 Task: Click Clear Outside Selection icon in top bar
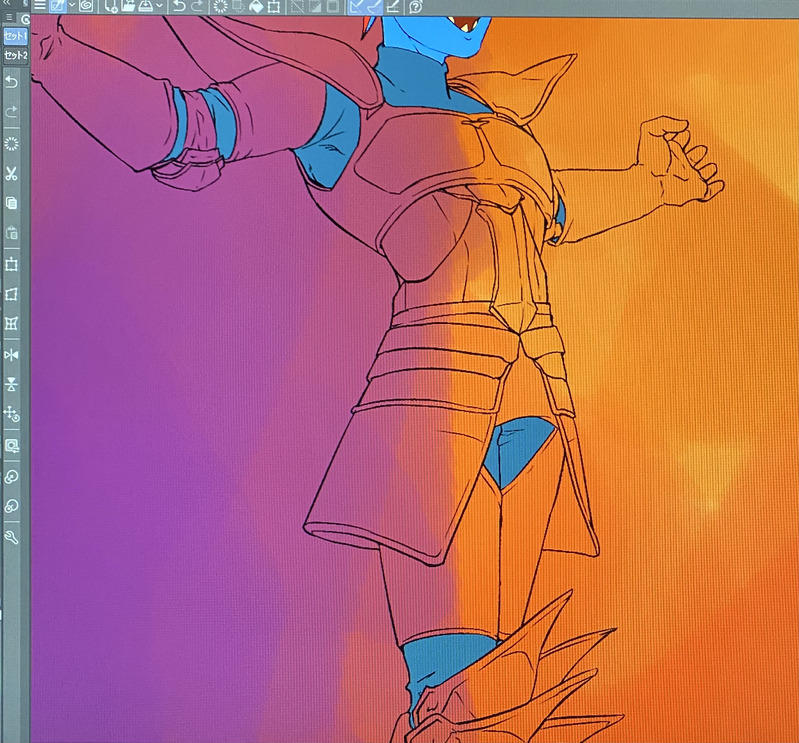click(238, 7)
